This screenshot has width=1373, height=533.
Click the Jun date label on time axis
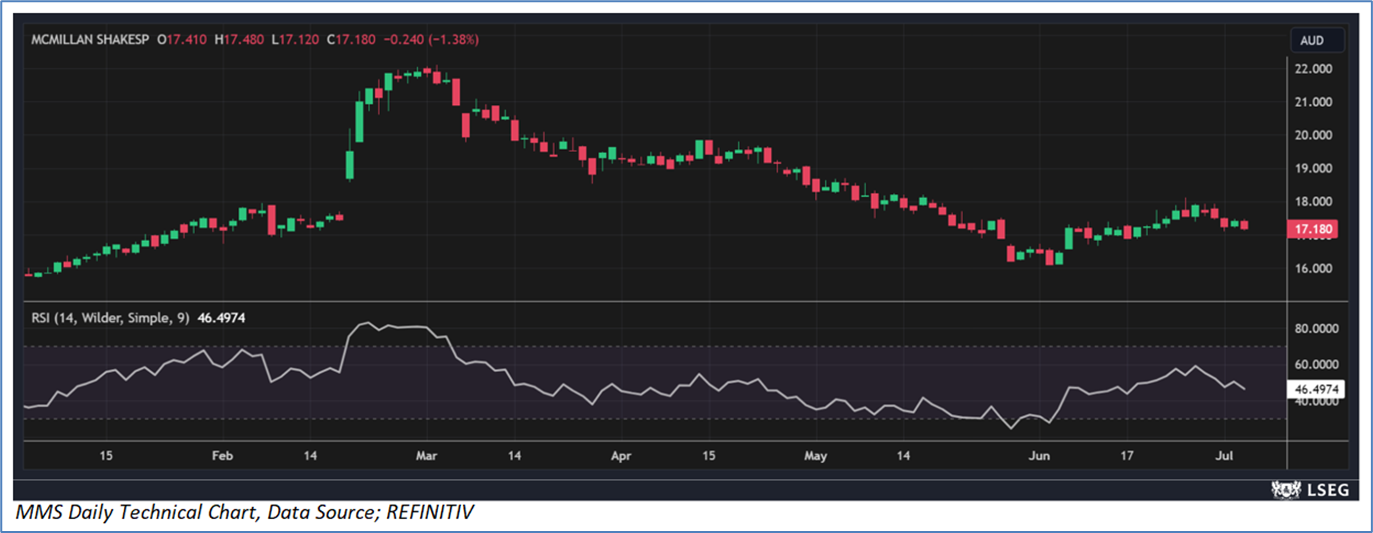1040,456
